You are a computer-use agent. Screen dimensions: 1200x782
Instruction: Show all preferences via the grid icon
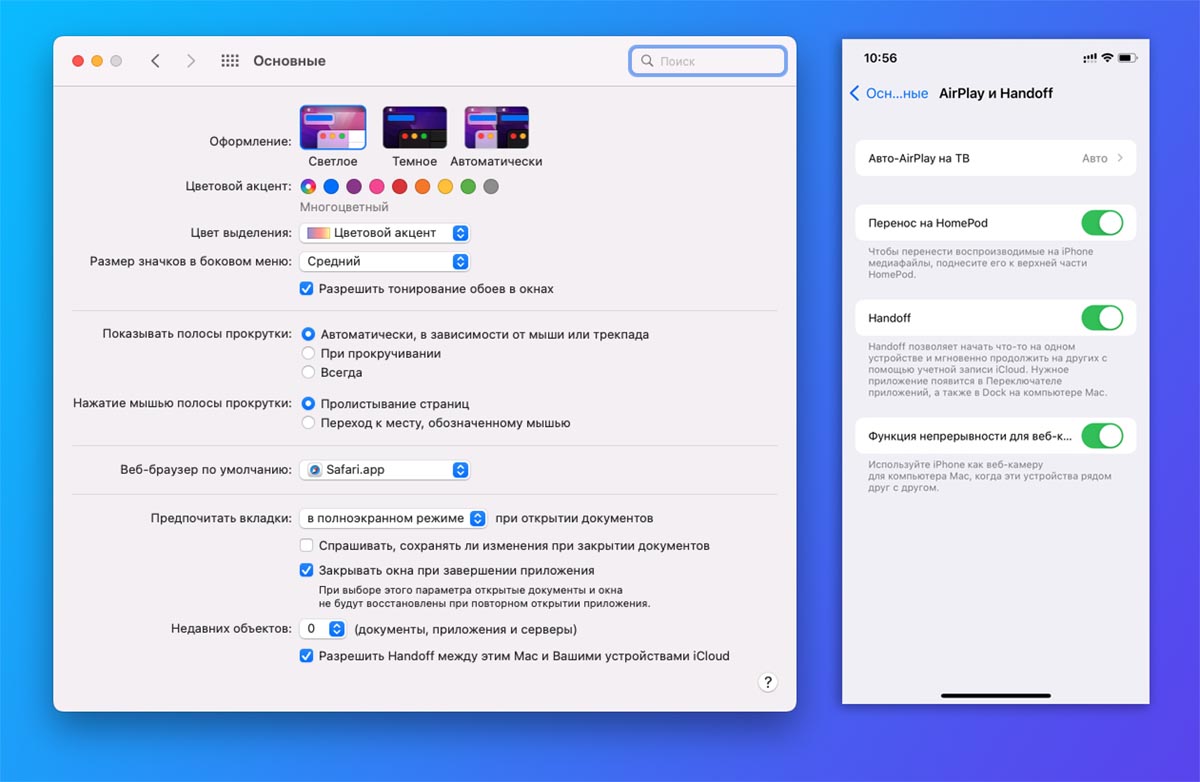(230, 61)
